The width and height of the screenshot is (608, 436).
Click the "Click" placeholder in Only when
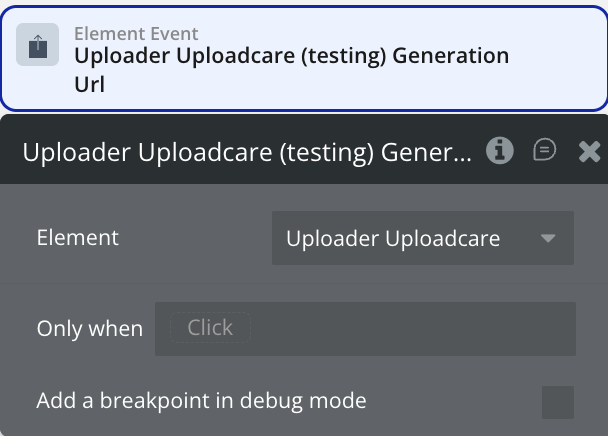(210, 328)
